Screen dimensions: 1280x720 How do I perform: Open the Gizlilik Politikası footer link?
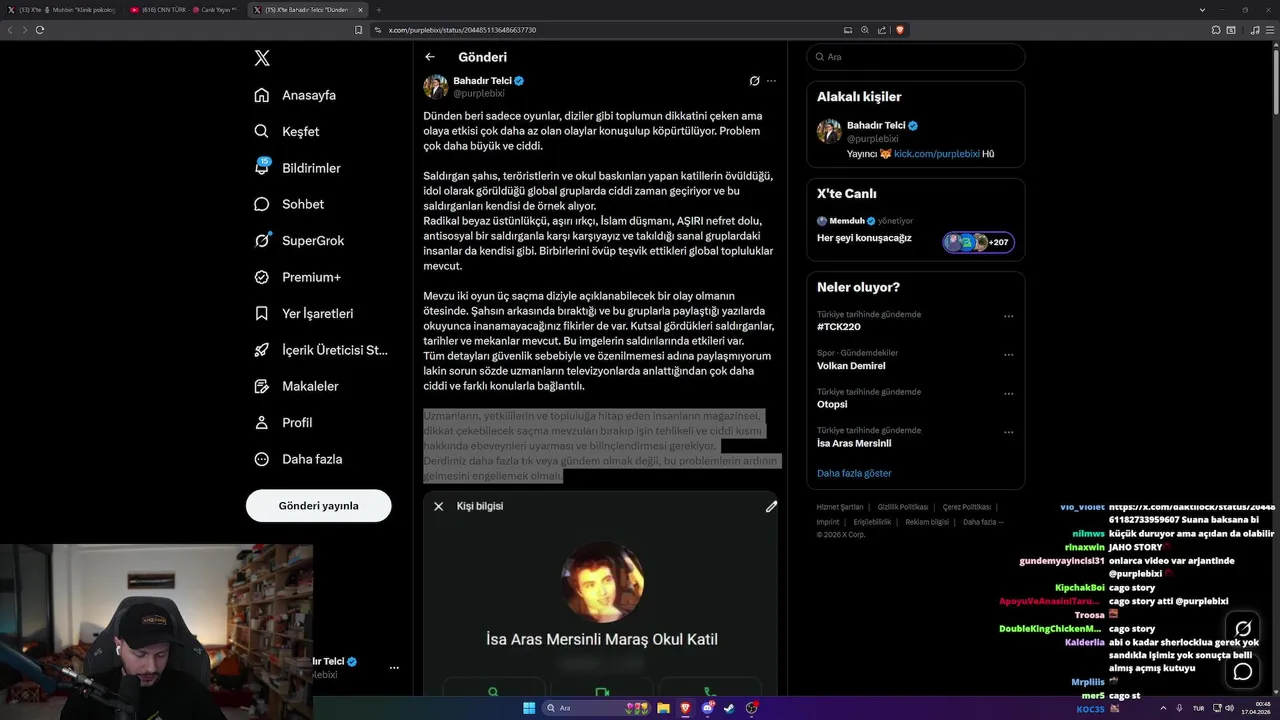903,507
